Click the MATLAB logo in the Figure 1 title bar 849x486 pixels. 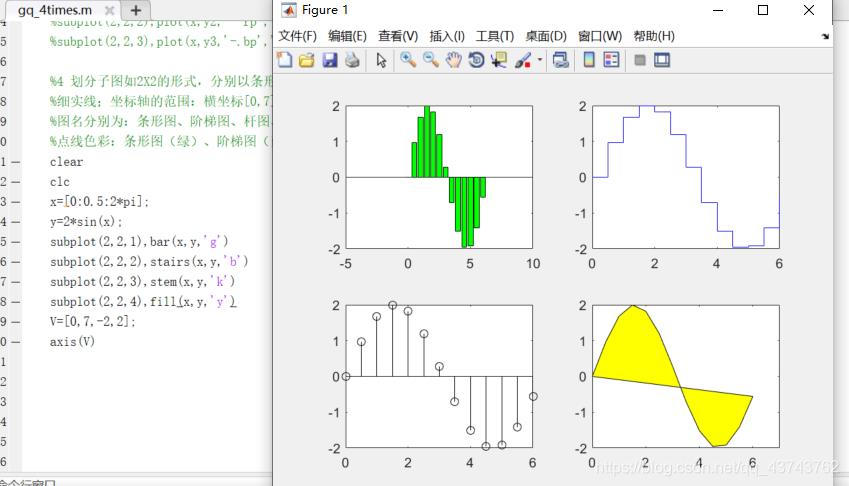point(288,10)
